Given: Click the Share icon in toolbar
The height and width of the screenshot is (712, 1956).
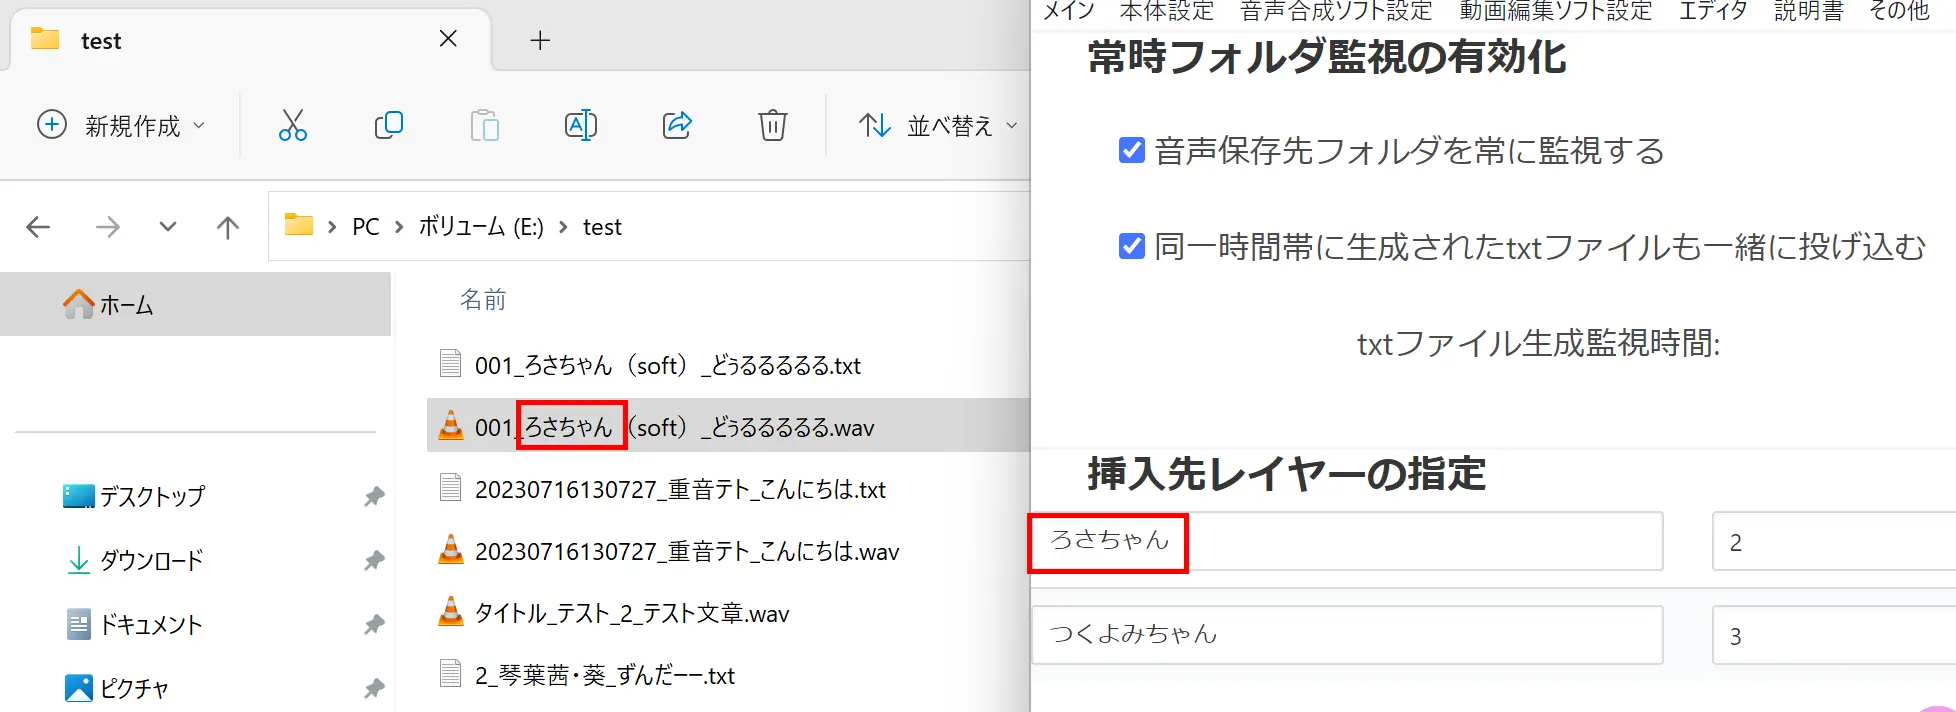Looking at the screenshot, I should click(x=677, y=125).
